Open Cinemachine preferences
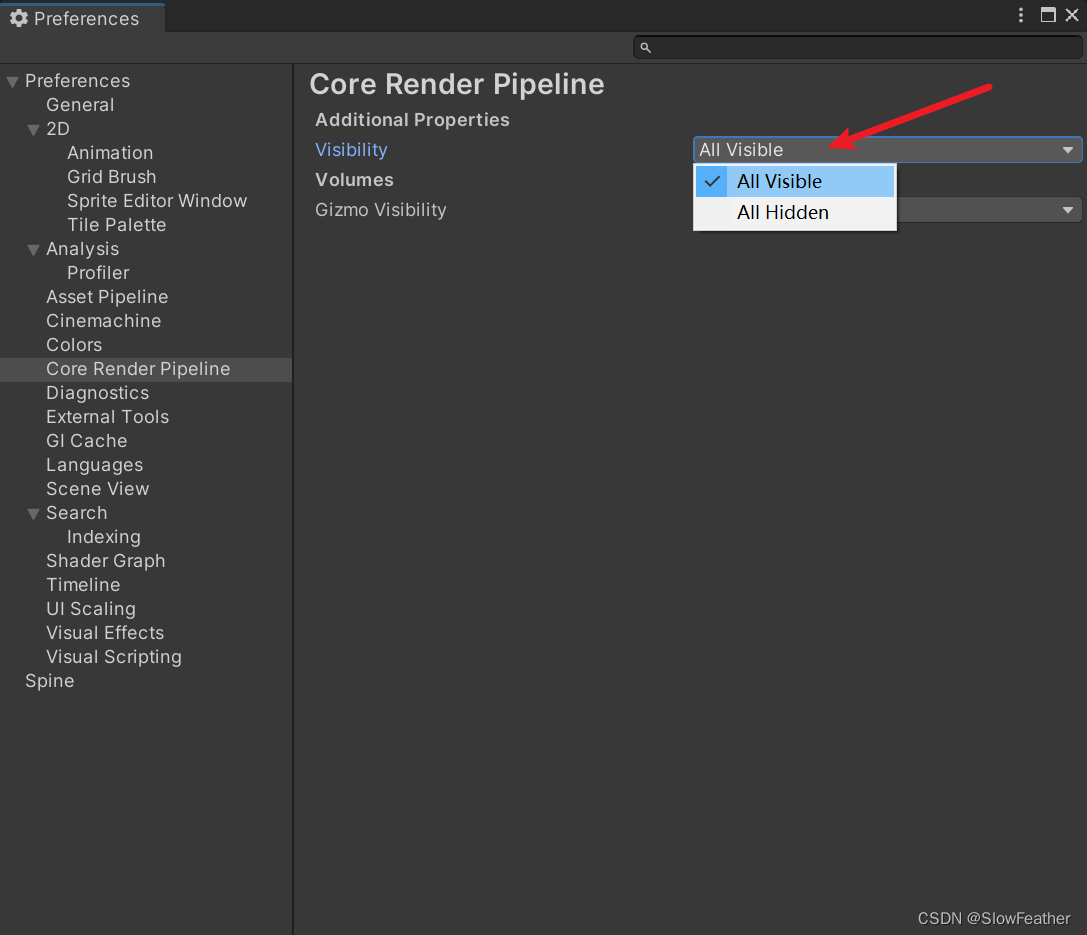 (x=103, y=321)
